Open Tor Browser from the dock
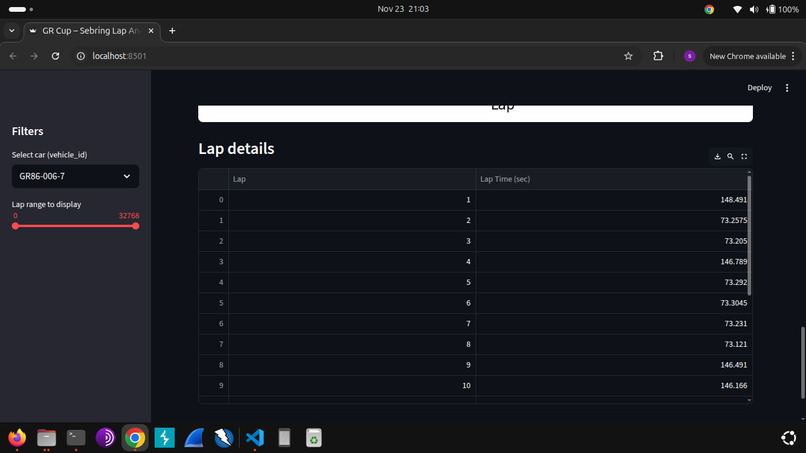The image size is (806, 453). [105, 438]
